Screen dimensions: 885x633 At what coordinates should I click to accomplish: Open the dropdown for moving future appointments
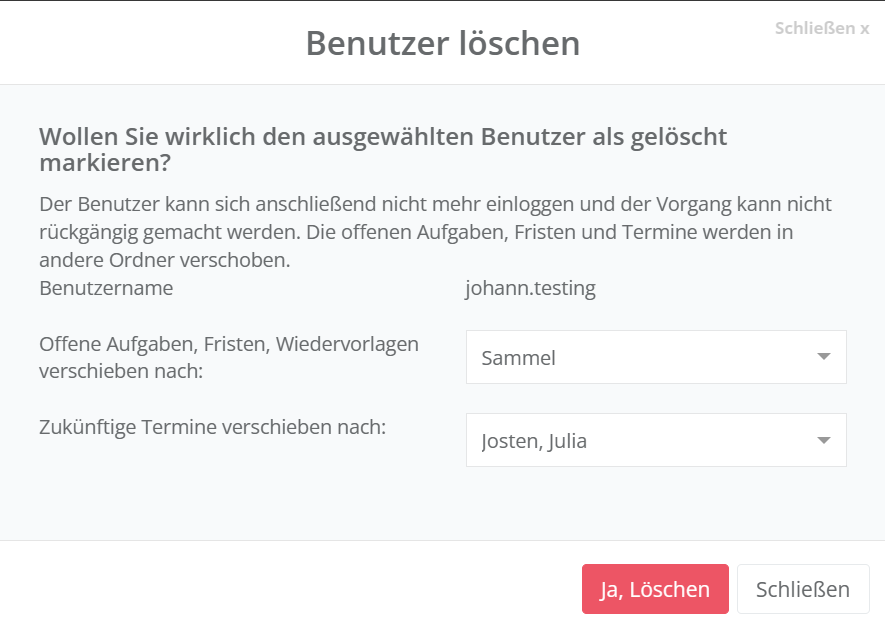coord(655,440)
